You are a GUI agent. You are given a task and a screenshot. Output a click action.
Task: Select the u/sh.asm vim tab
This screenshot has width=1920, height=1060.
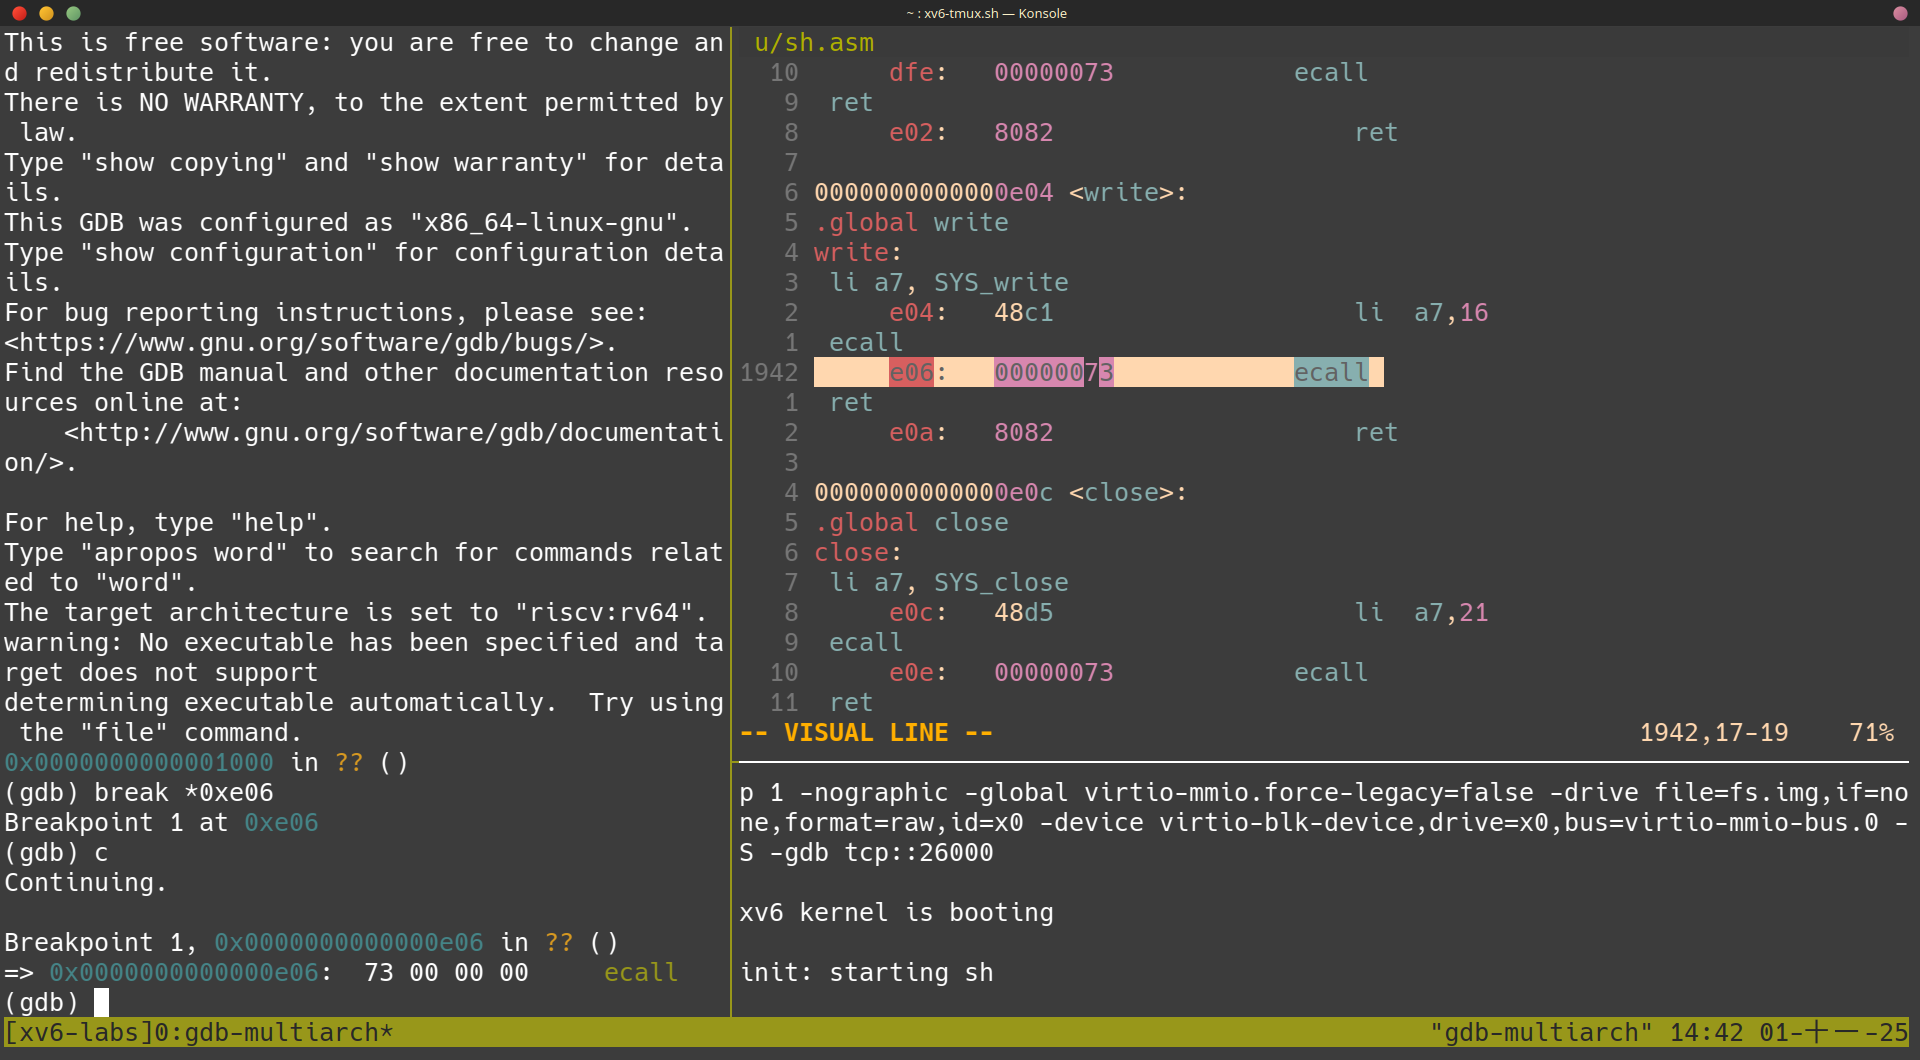(813, 43)
